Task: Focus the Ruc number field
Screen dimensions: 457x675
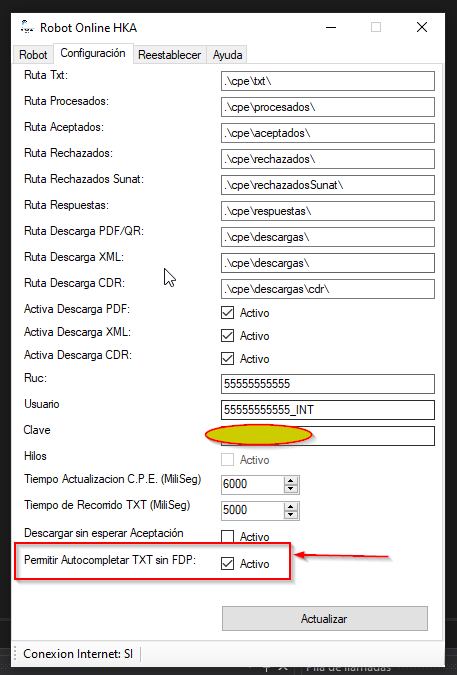Action: pyautogui.click(x=328, y=384)
